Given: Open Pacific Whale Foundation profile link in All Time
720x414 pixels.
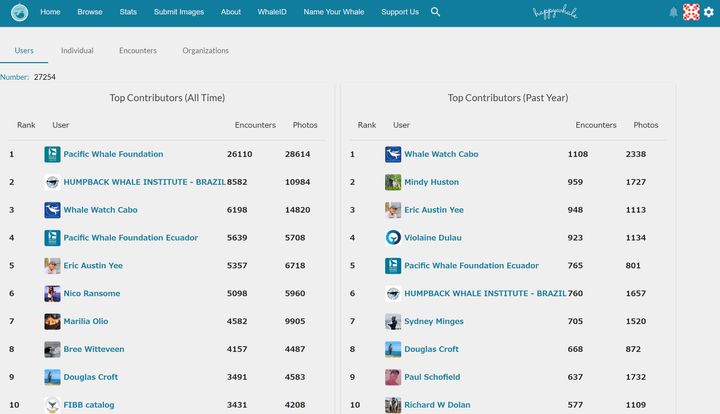Looking at the screenshot, I should point(113,154).
